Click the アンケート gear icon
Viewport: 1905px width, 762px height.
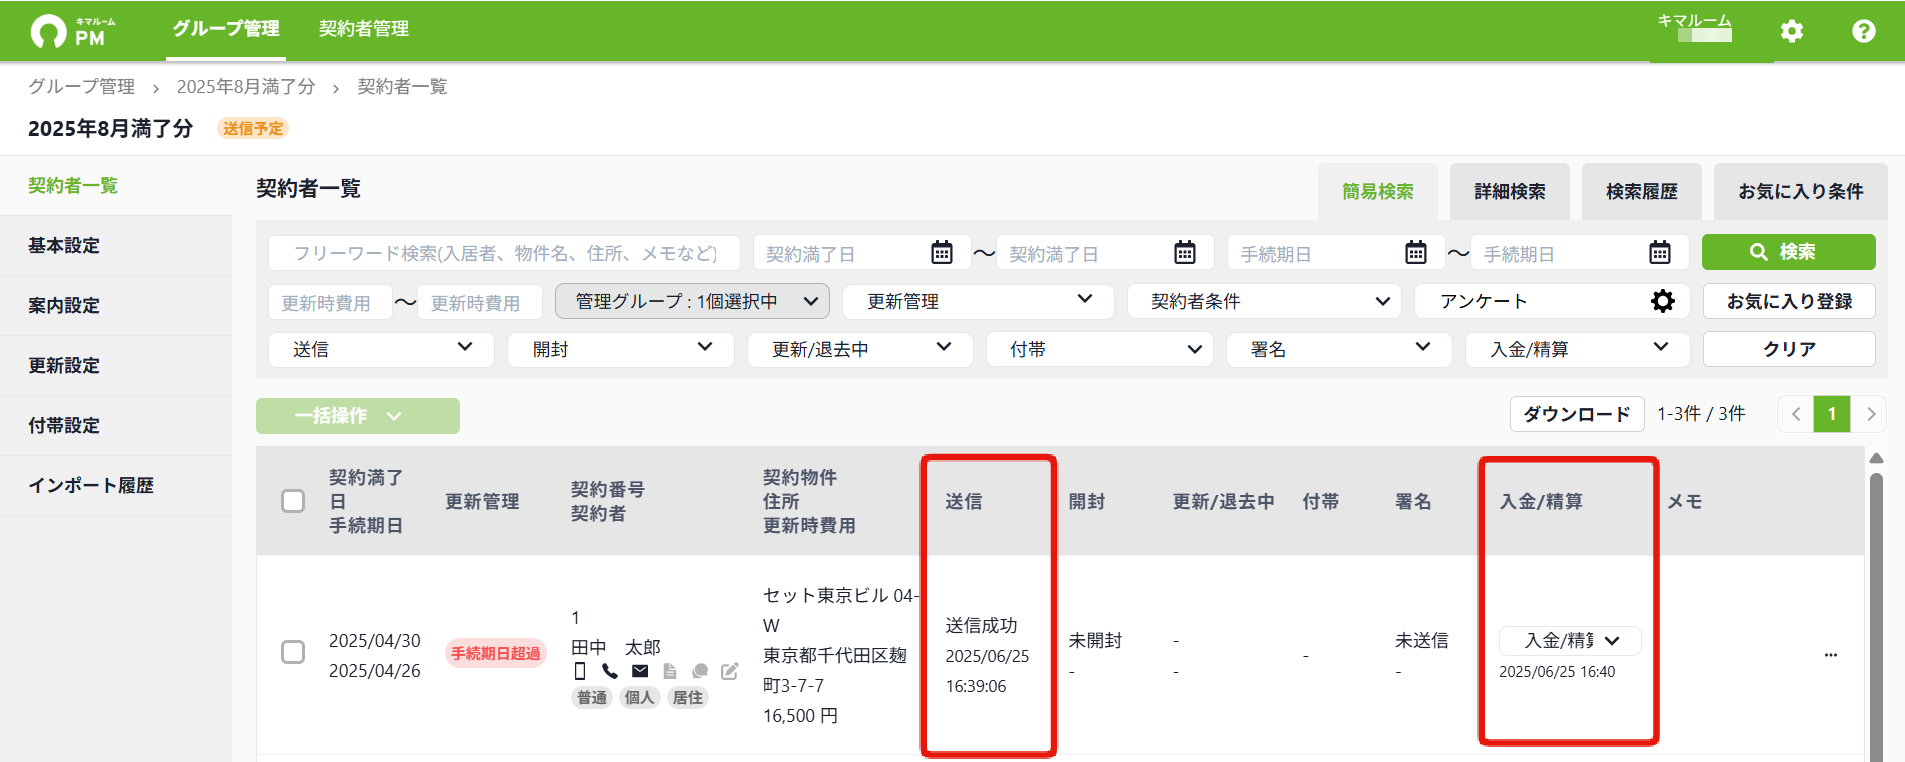[1663, 301]
